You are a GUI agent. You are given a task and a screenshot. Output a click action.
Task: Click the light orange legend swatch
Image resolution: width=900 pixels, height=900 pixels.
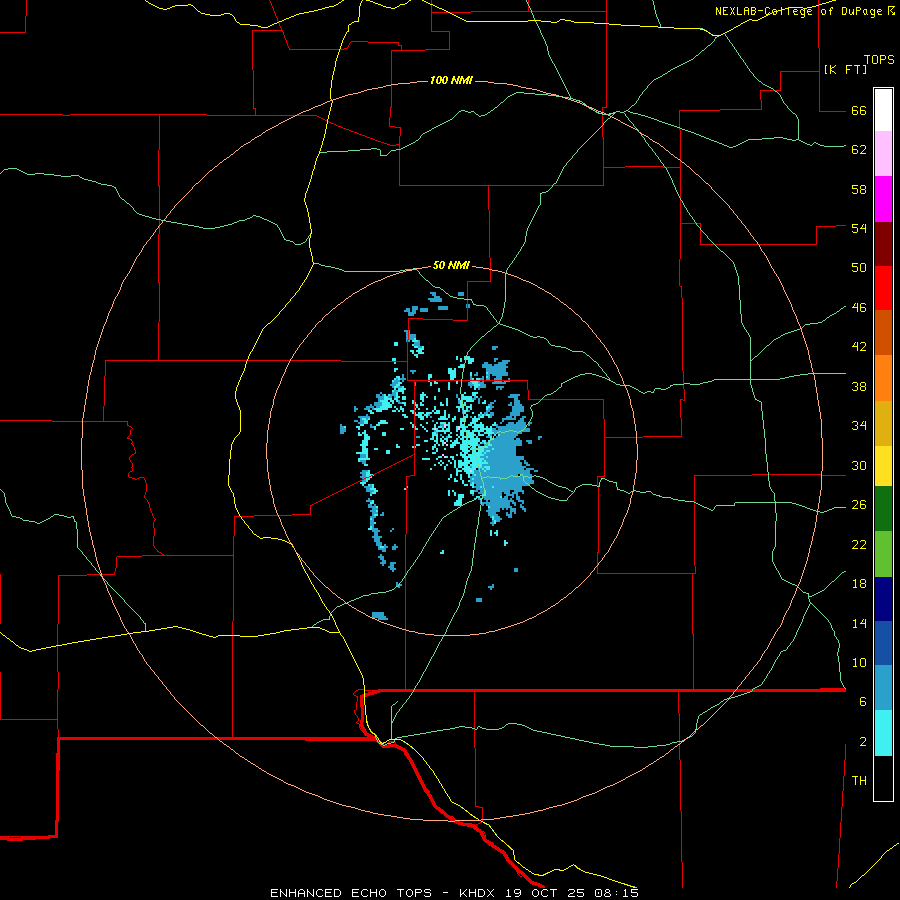point(883,378)
